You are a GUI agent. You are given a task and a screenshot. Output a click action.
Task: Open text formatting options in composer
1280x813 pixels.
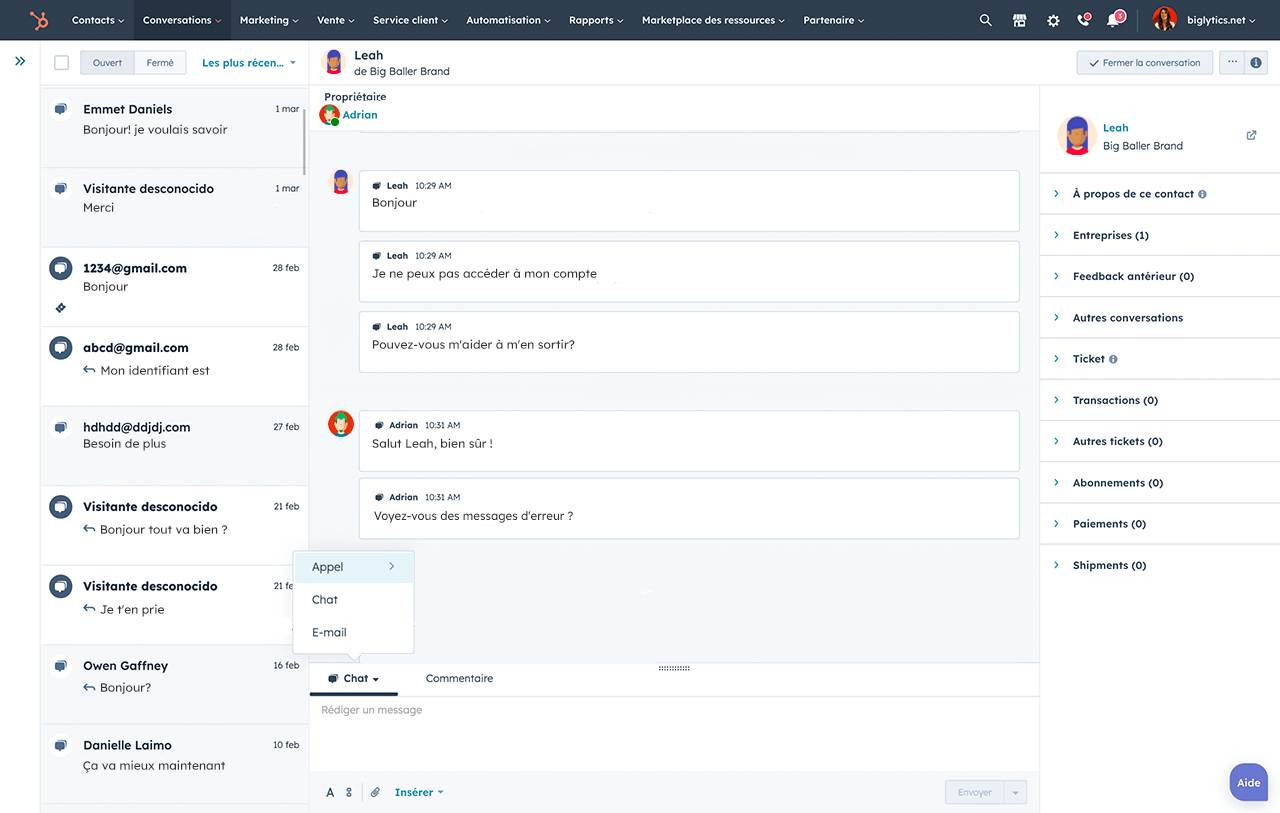(x=330, y=792)
